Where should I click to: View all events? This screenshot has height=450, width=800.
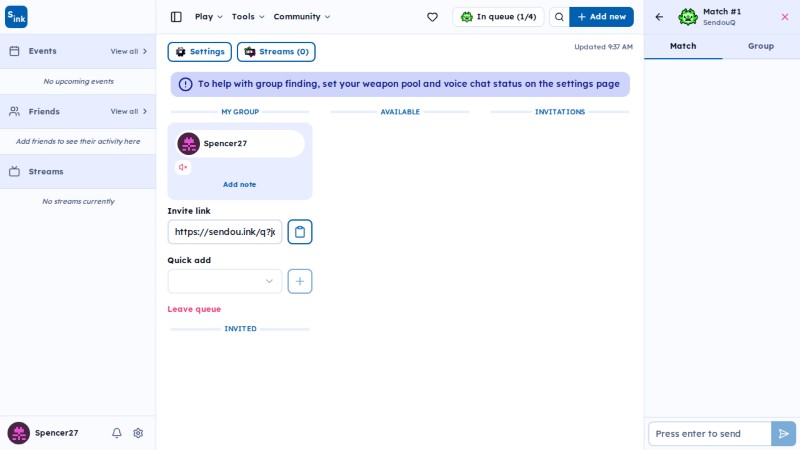[129, 51]
